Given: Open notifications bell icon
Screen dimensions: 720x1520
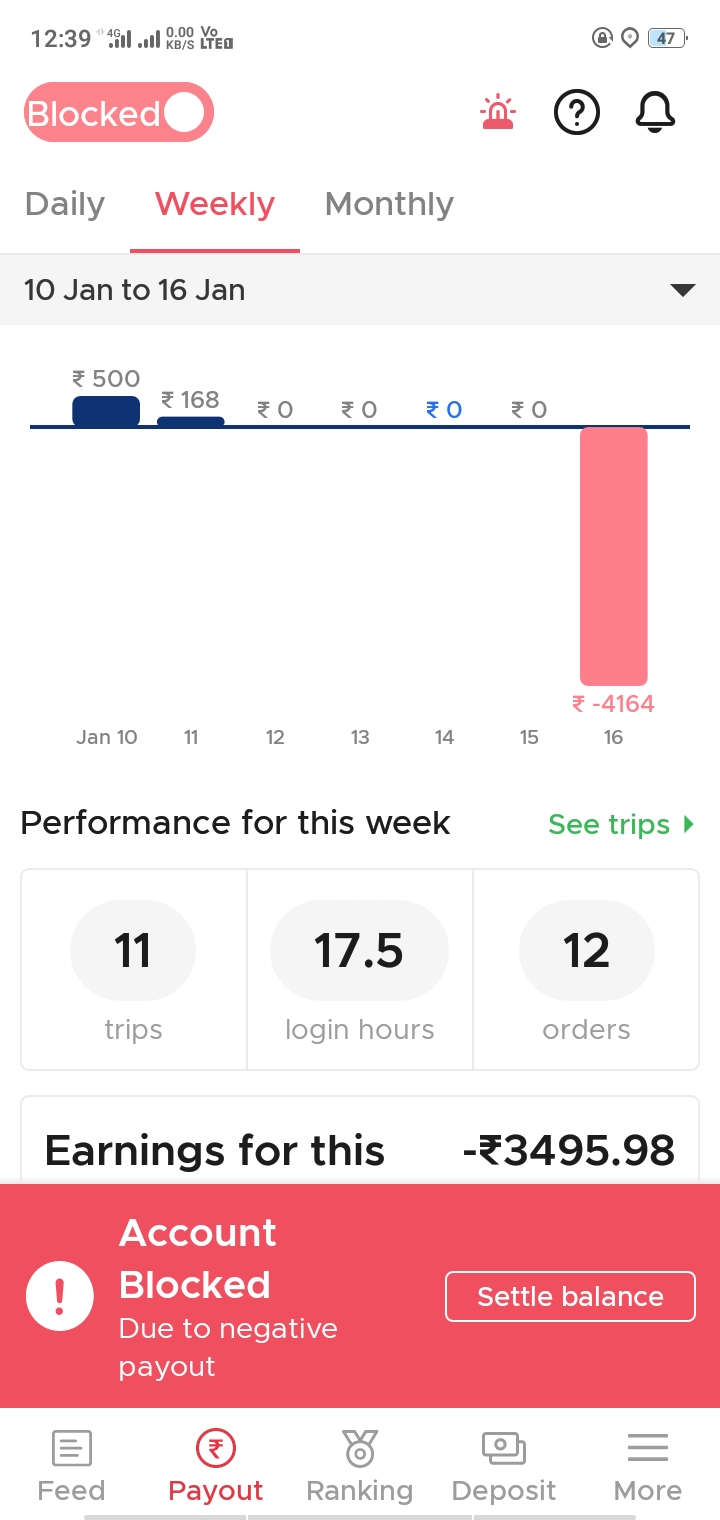Looking at the screenshot, I should pos(656,113).
